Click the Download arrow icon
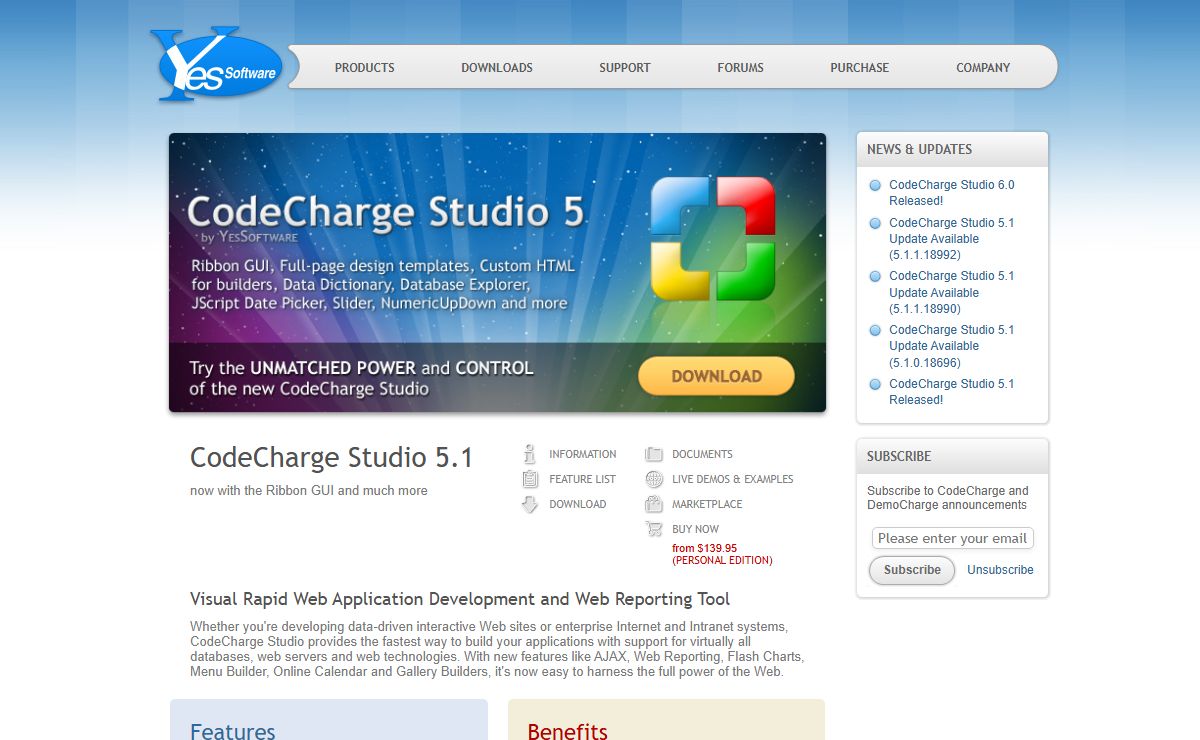The height and width of the screenshot is (740, 1200). pyautogui.click(x=530, y=504)
